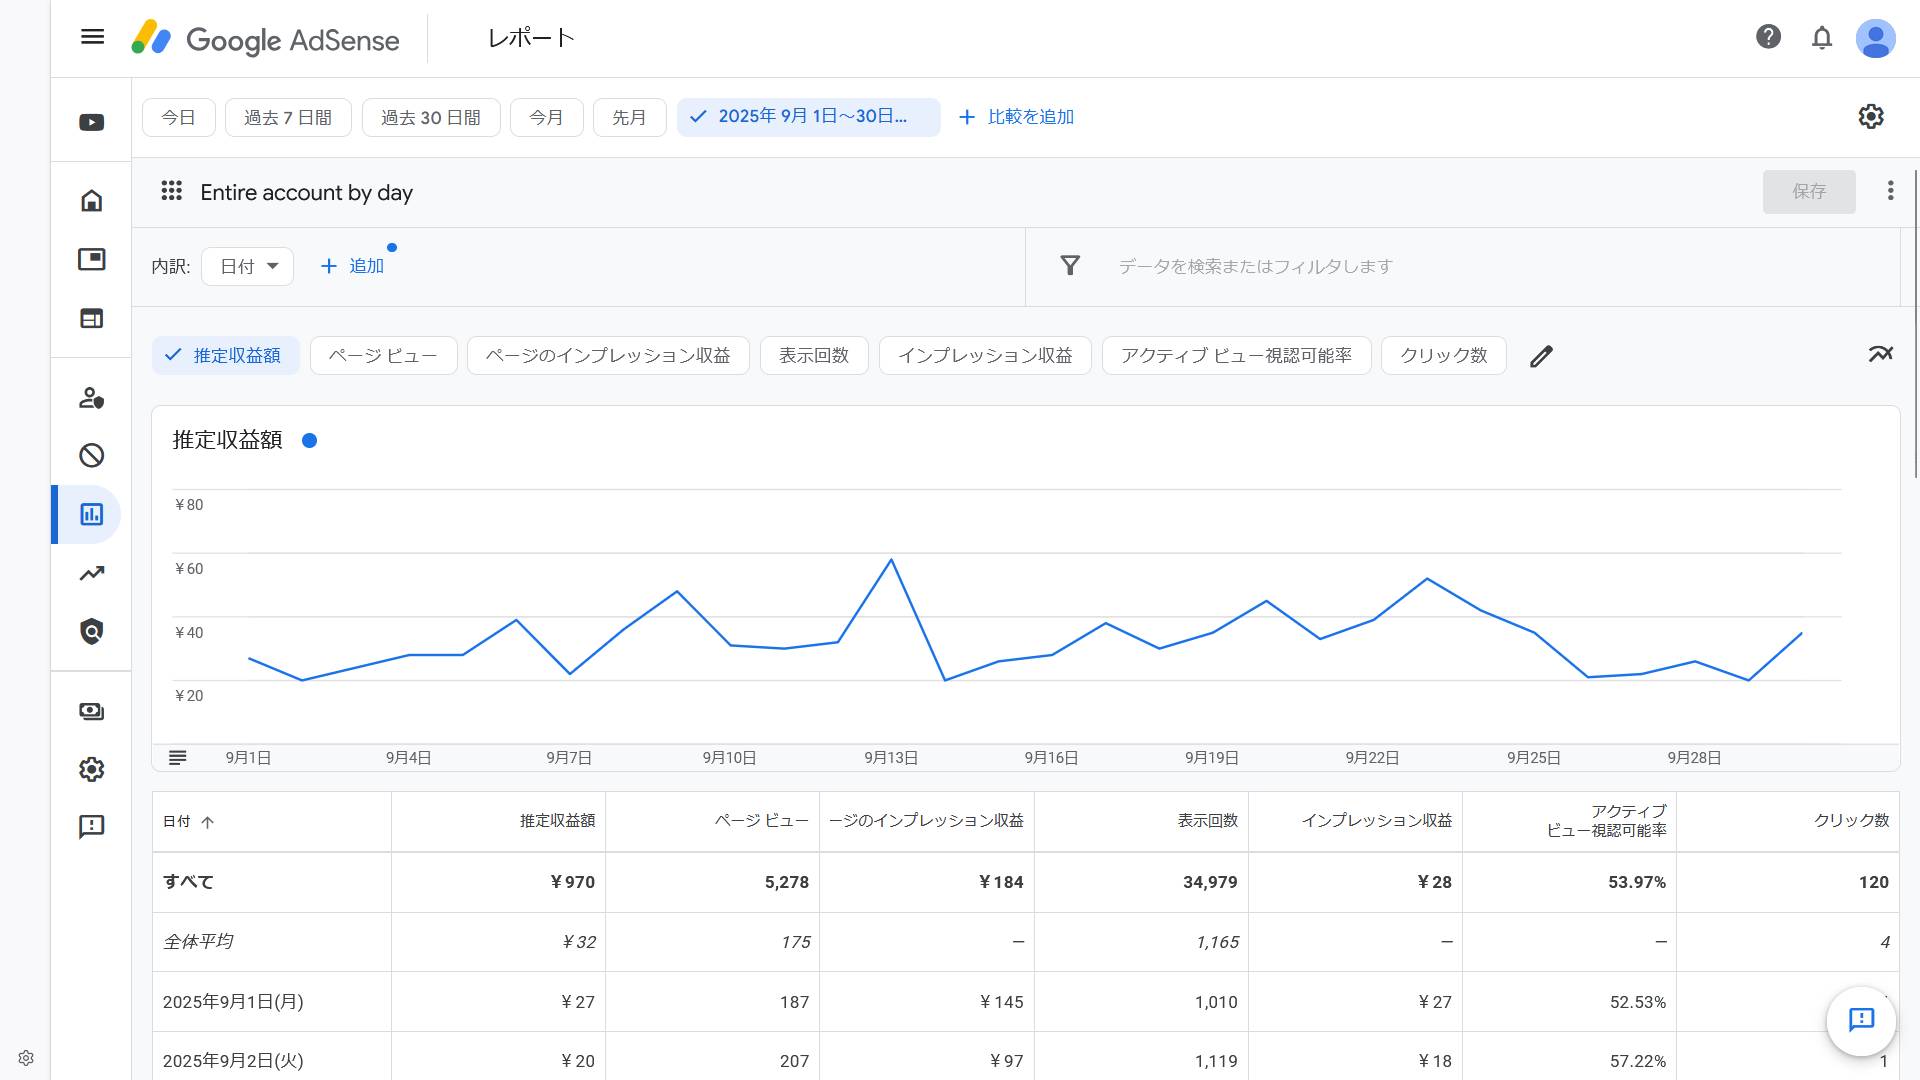Image resolution: width=1920 pixels, height=1080 pixels.
Task: Click the 比較を追加 link
Action: 1016,117
